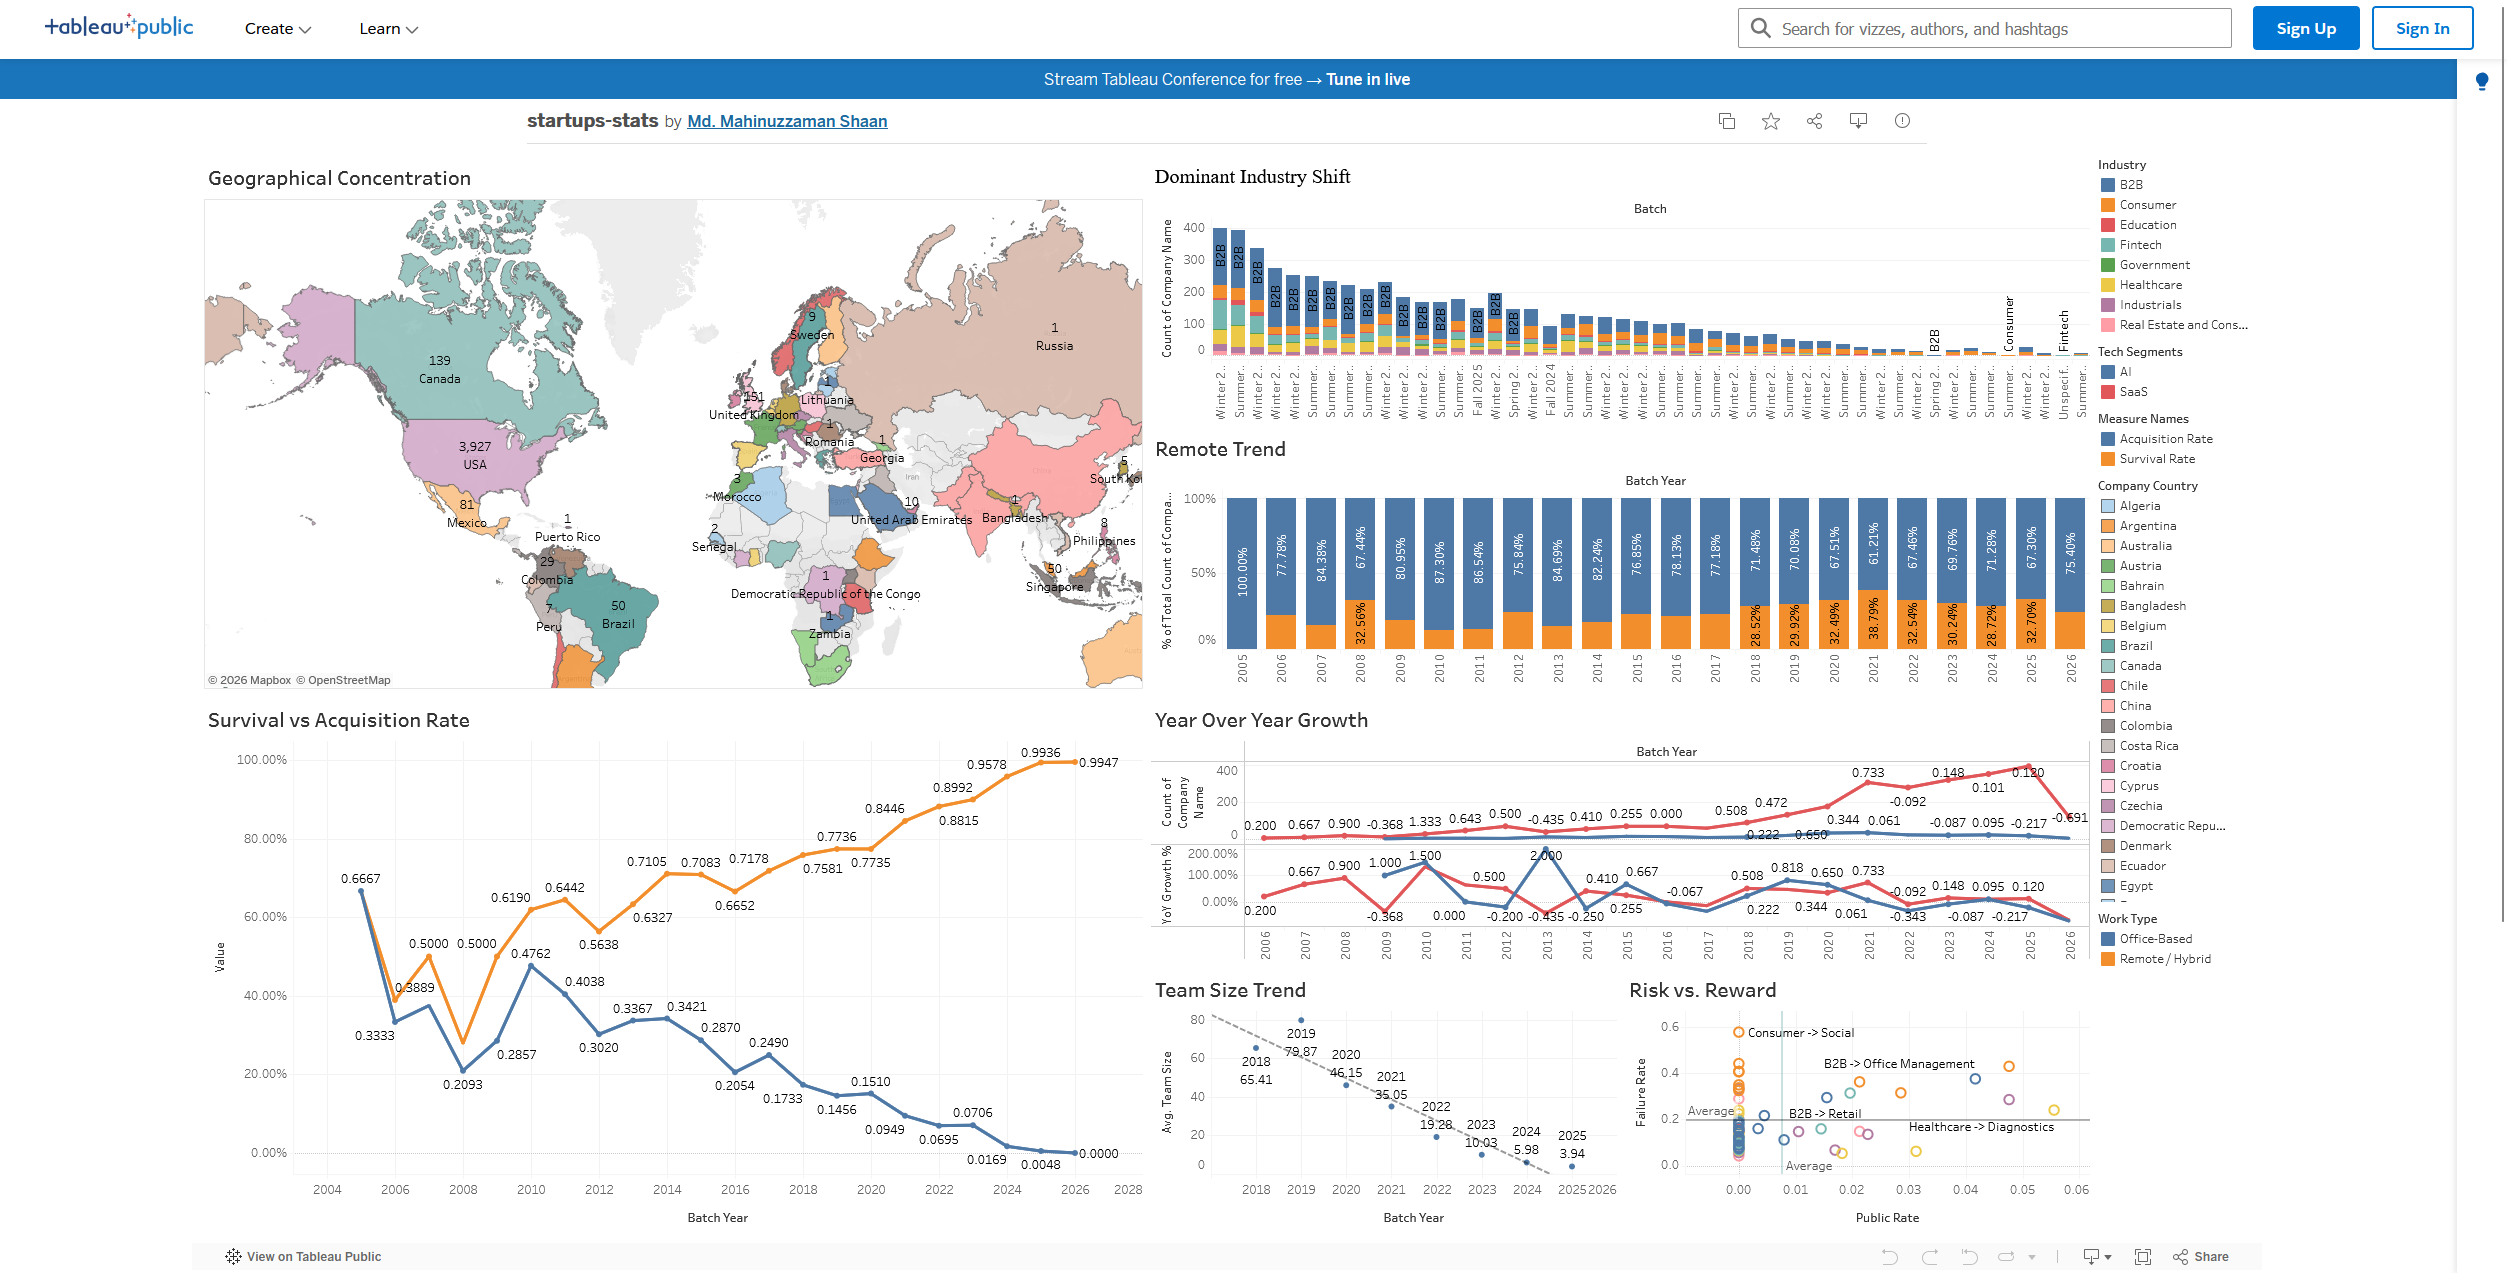Click Tune in live link
This screenshot has width=2507, height=1273.
coord(1368,79)
